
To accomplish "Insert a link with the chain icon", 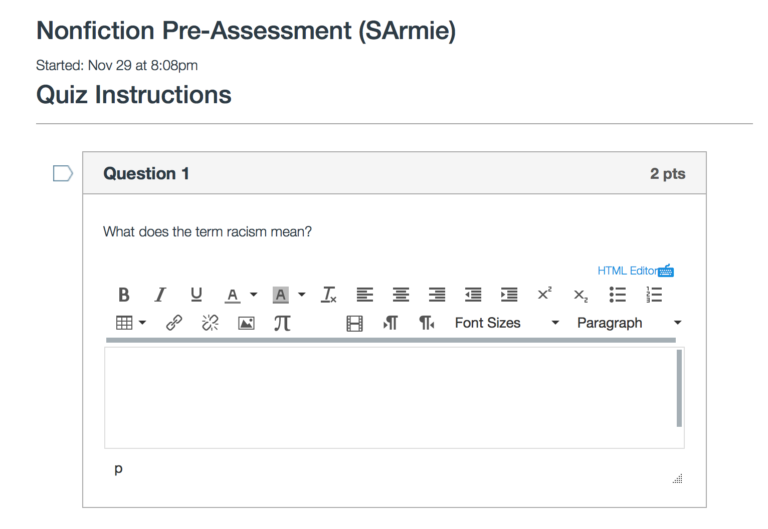I will [174, 323].
